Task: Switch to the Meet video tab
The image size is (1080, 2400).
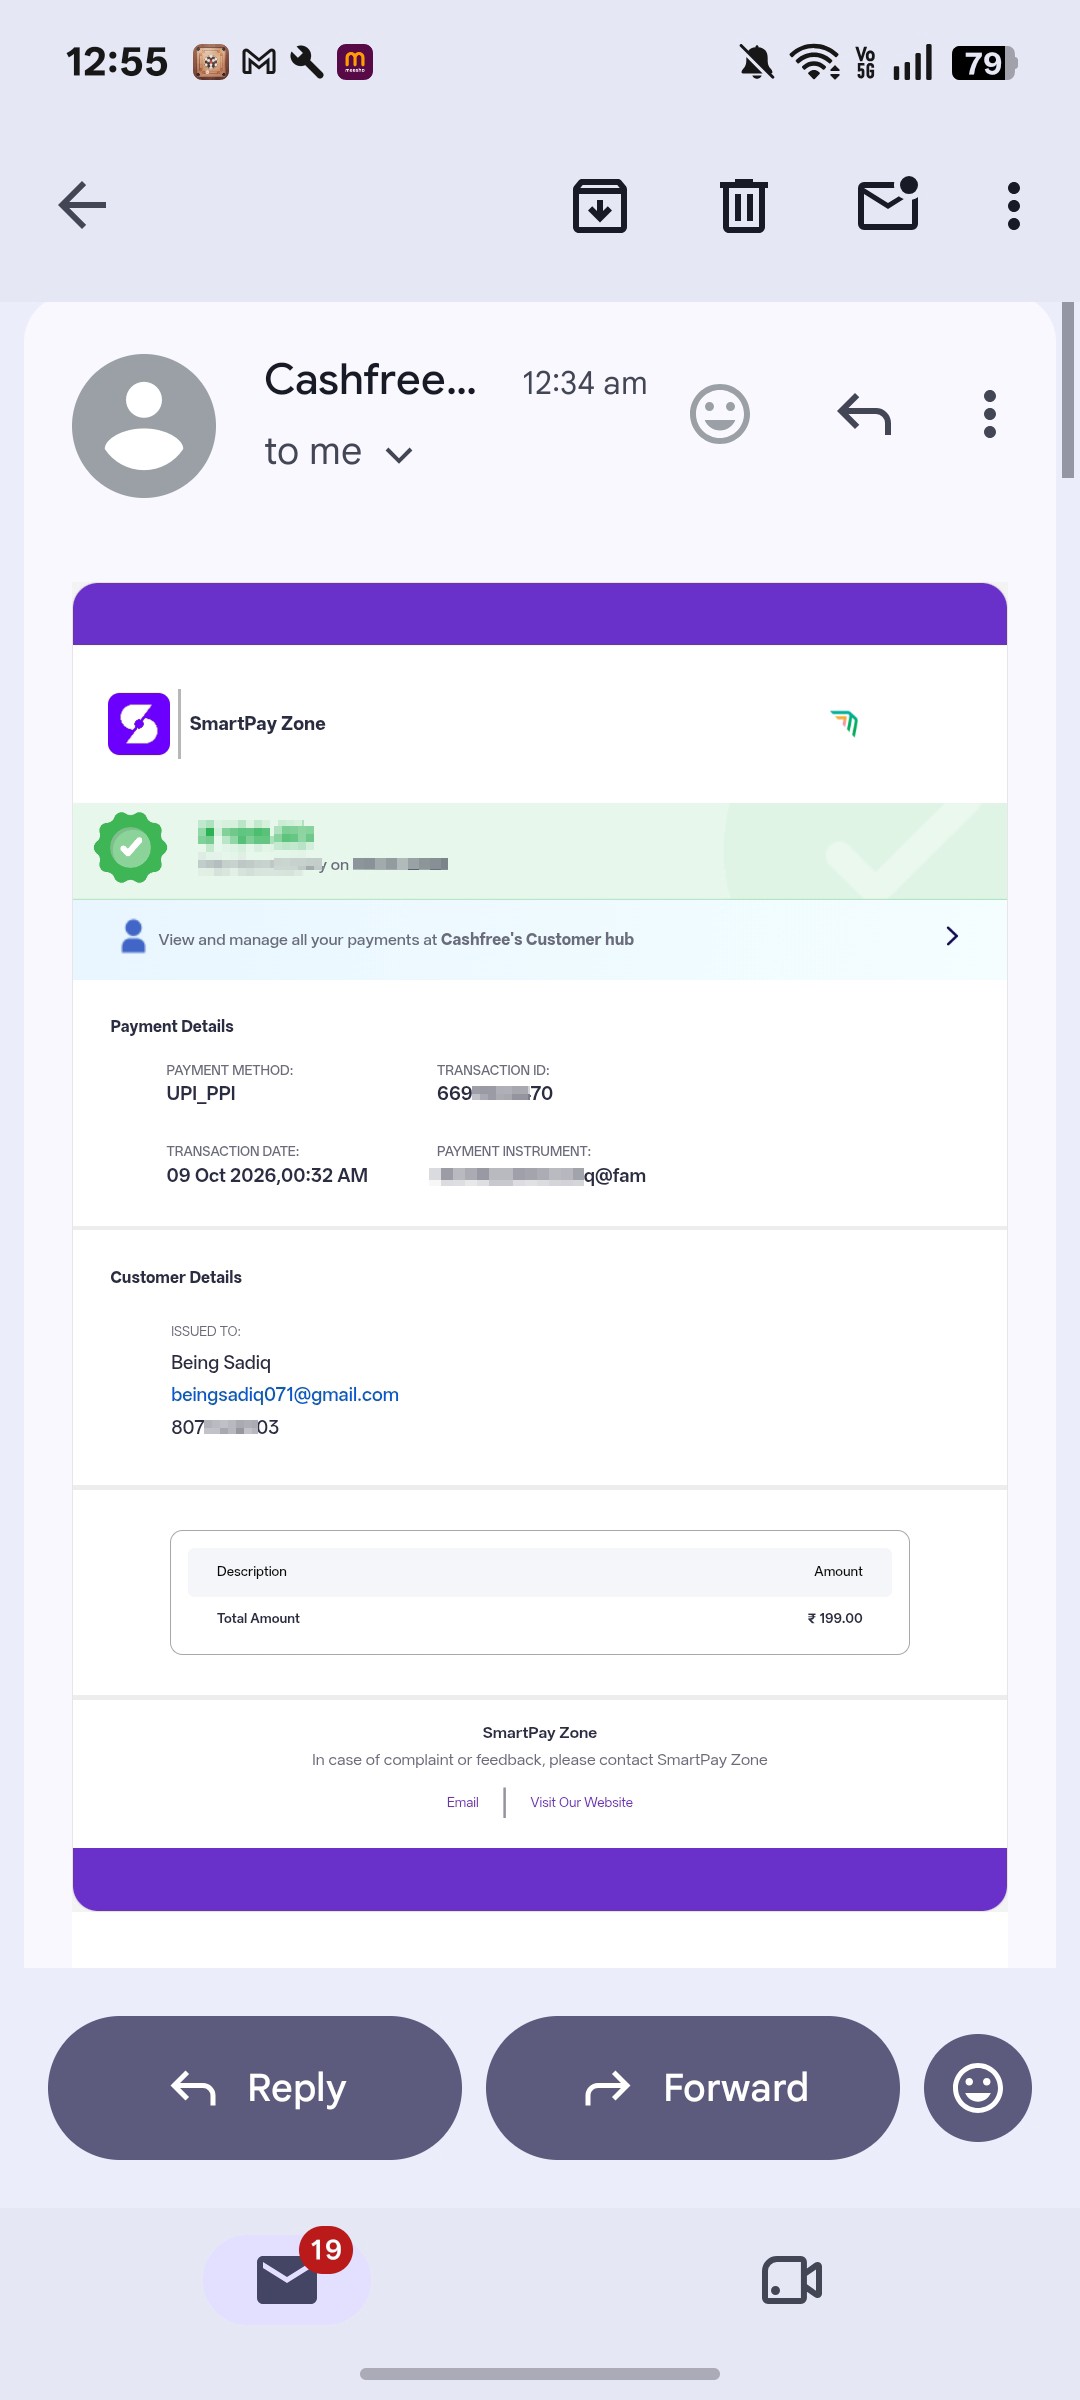Action: [792, 2280]
